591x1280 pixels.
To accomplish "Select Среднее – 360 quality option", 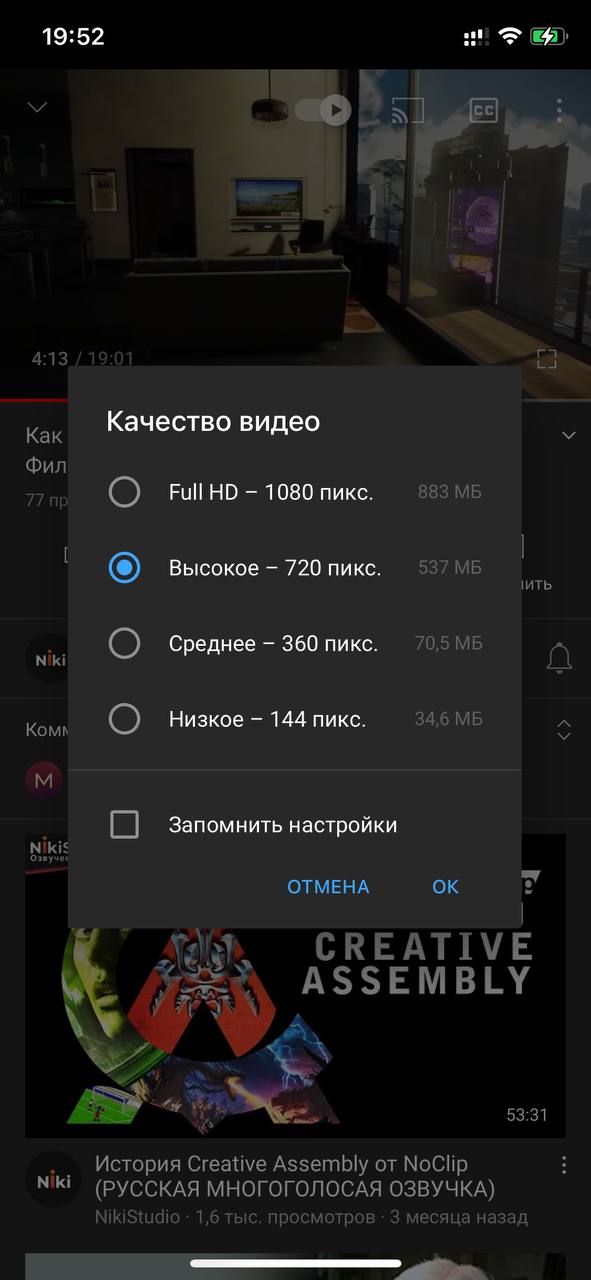I will (x=295, y=644).
